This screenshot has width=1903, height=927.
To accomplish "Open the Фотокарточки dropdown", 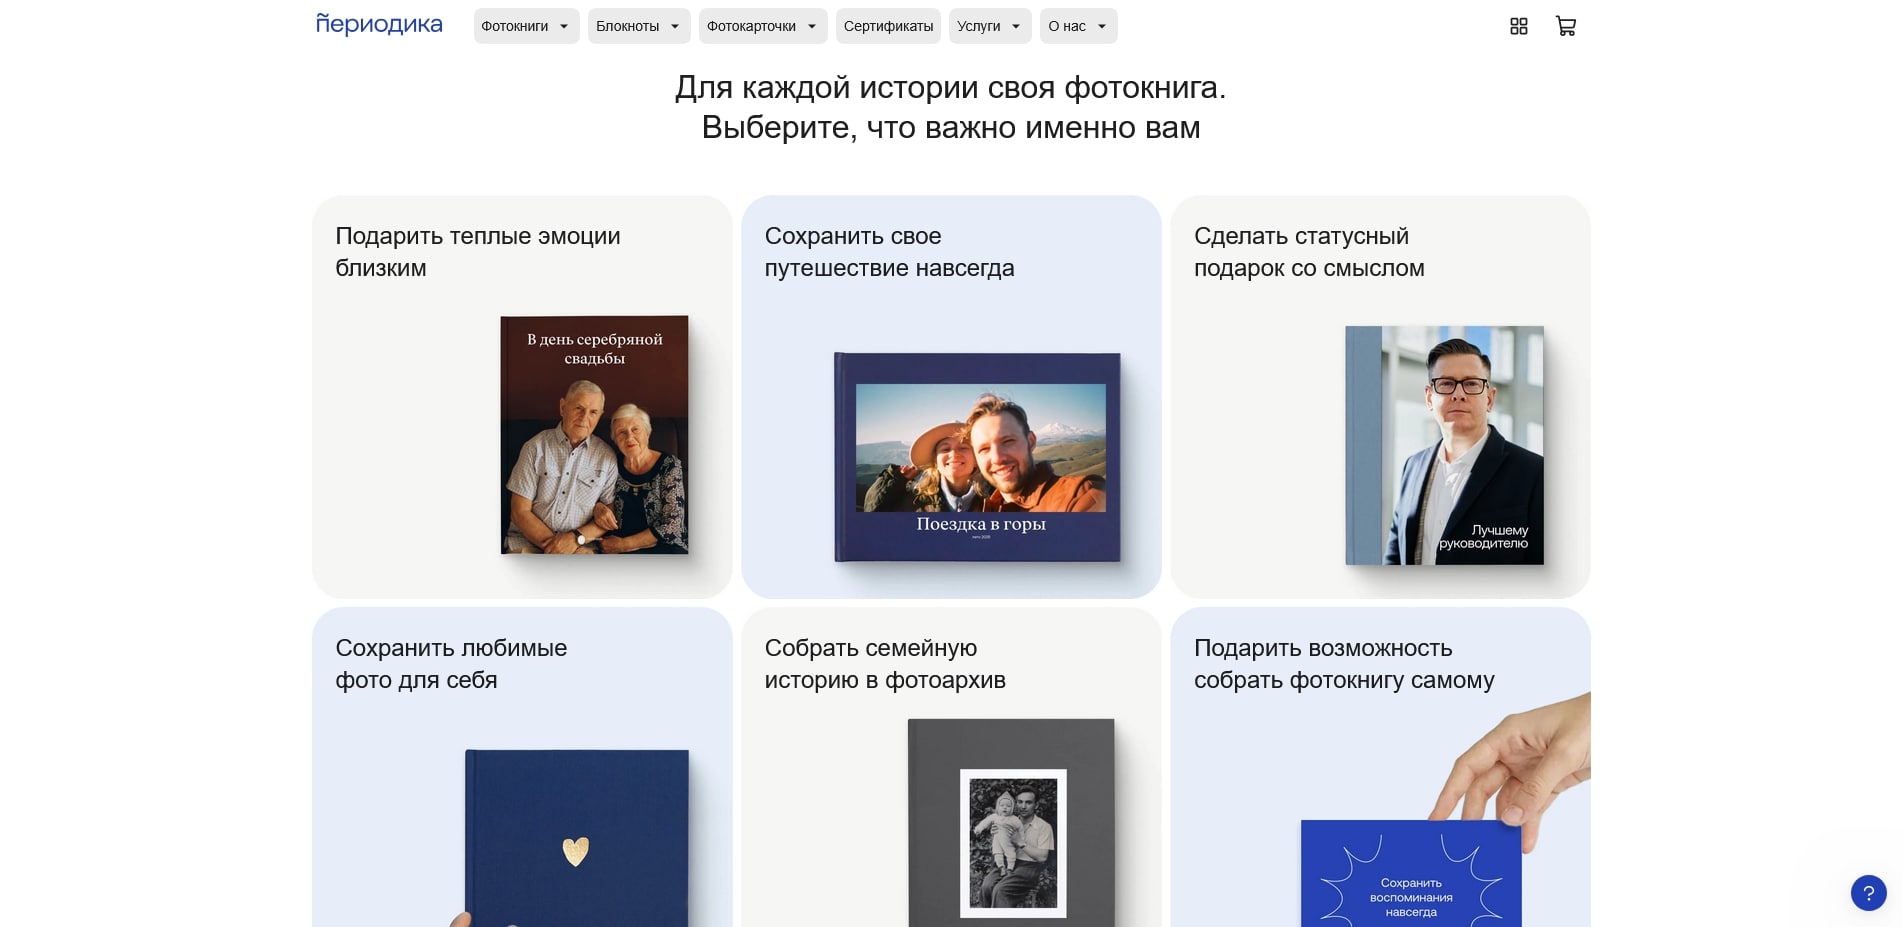I will coord(762,26).
